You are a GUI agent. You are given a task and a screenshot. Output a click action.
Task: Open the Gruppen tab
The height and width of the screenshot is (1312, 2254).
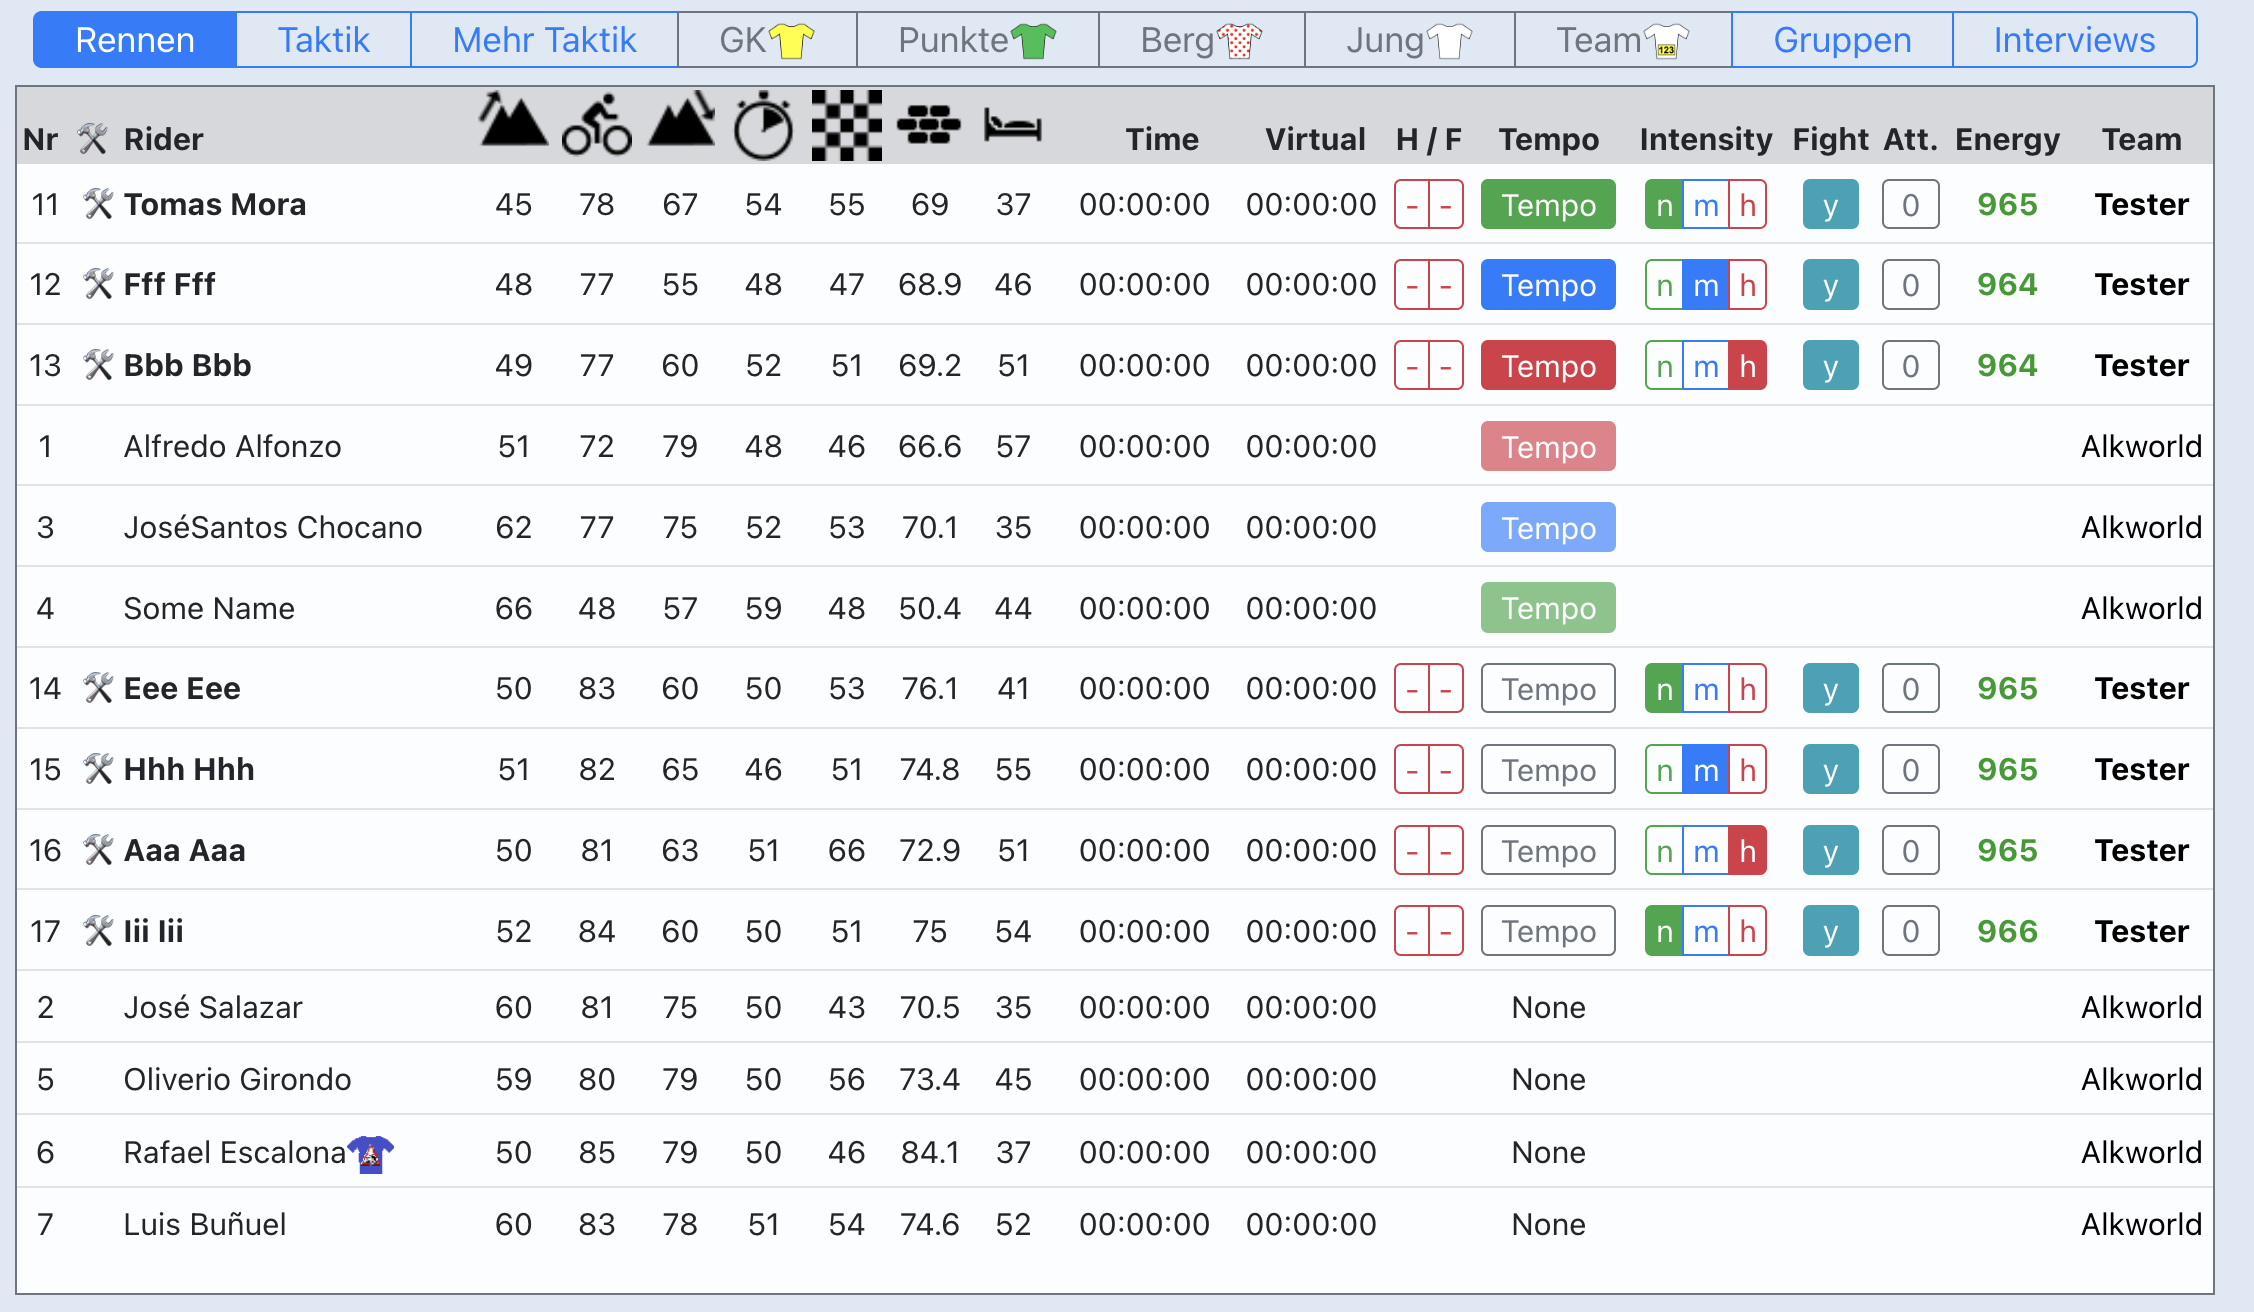coord(1842,40)
